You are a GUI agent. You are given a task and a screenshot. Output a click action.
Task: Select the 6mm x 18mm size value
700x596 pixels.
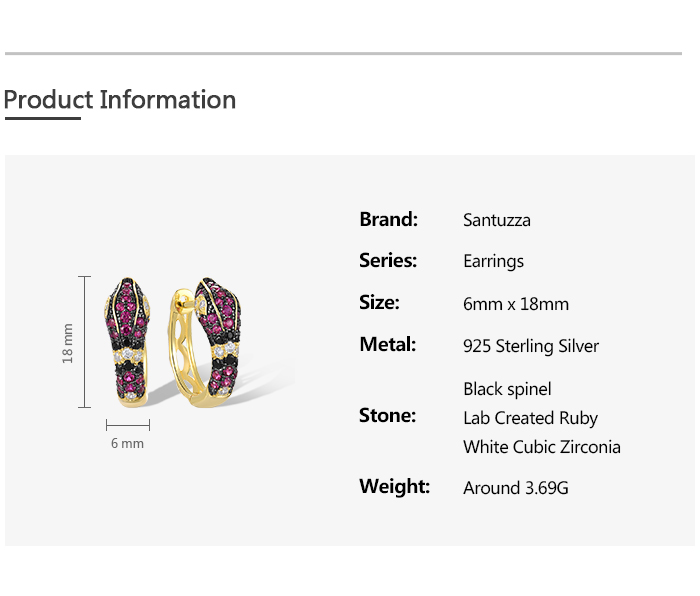click(x=516, y=304)
